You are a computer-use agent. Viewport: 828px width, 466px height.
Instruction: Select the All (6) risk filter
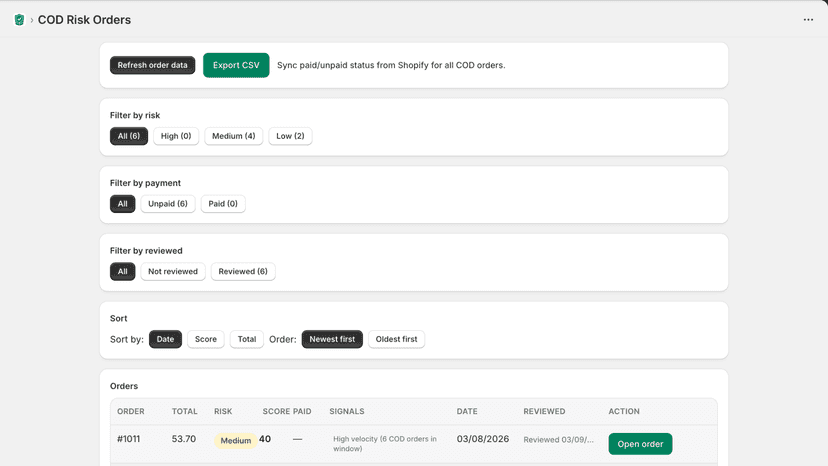pyautogui.click(x=129, y=136)
